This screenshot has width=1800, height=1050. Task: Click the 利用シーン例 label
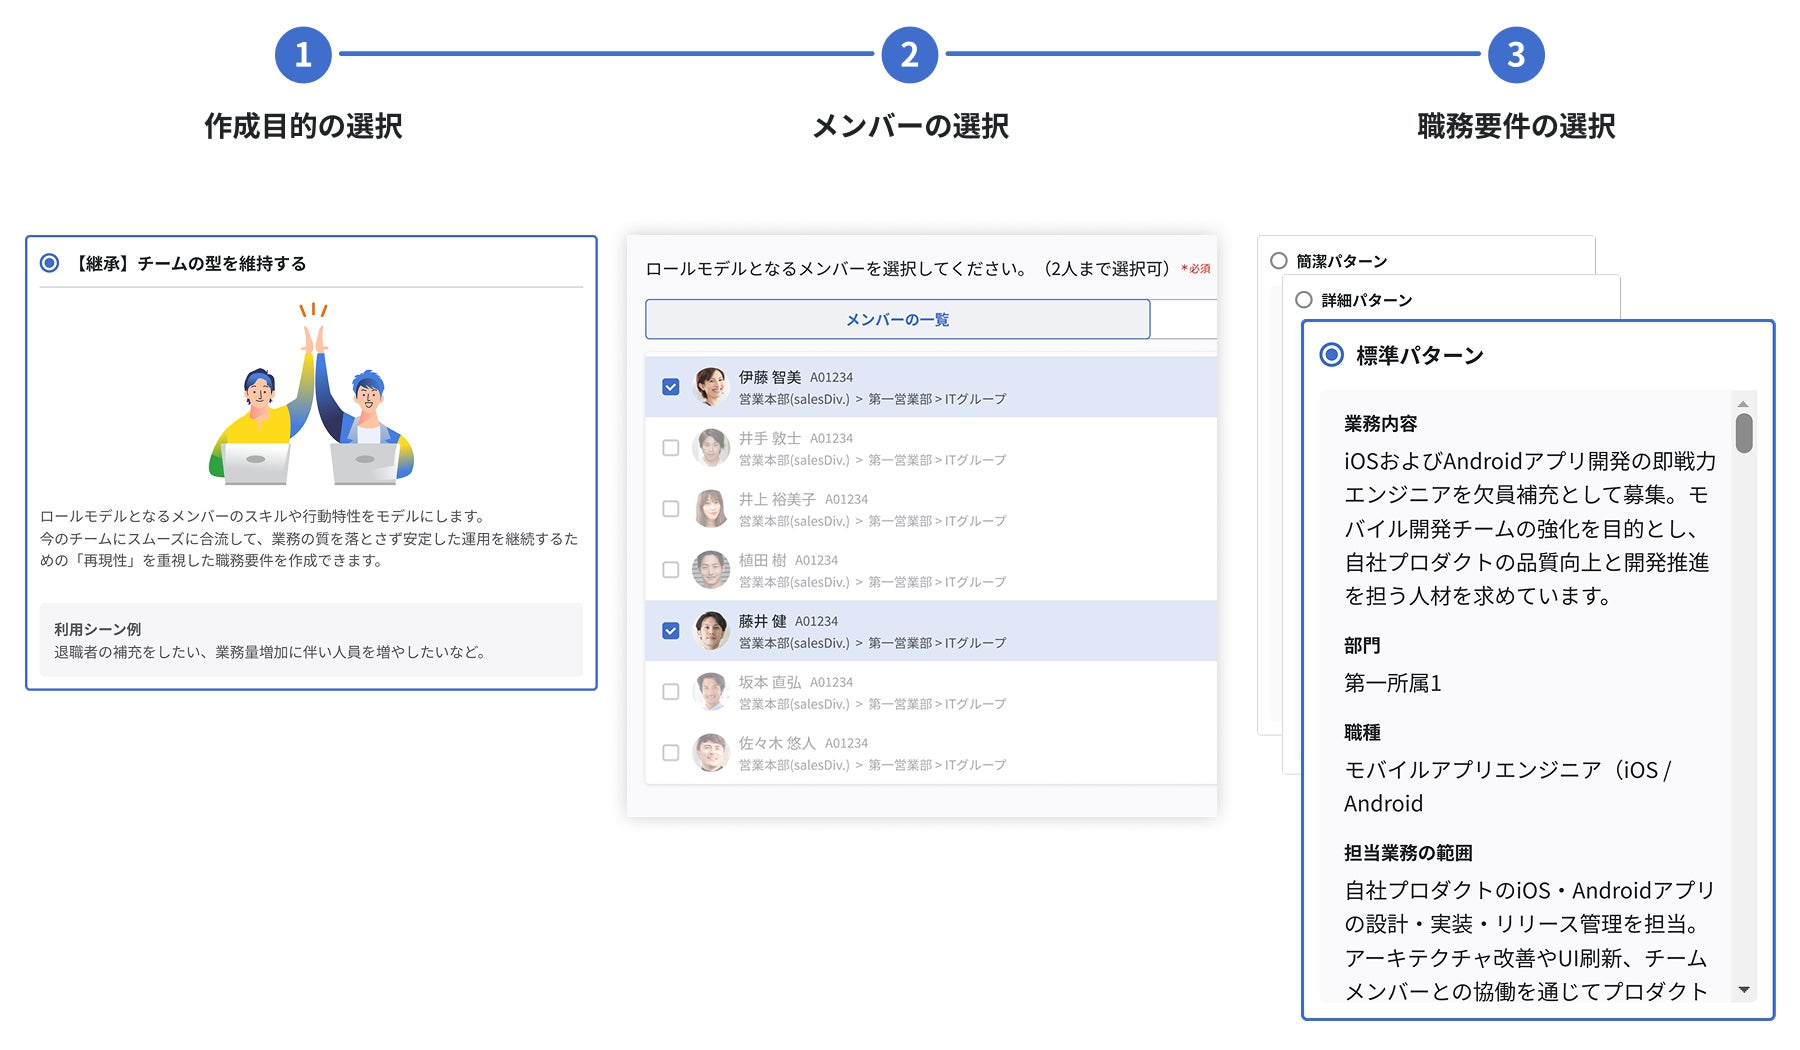coord(97,629)
